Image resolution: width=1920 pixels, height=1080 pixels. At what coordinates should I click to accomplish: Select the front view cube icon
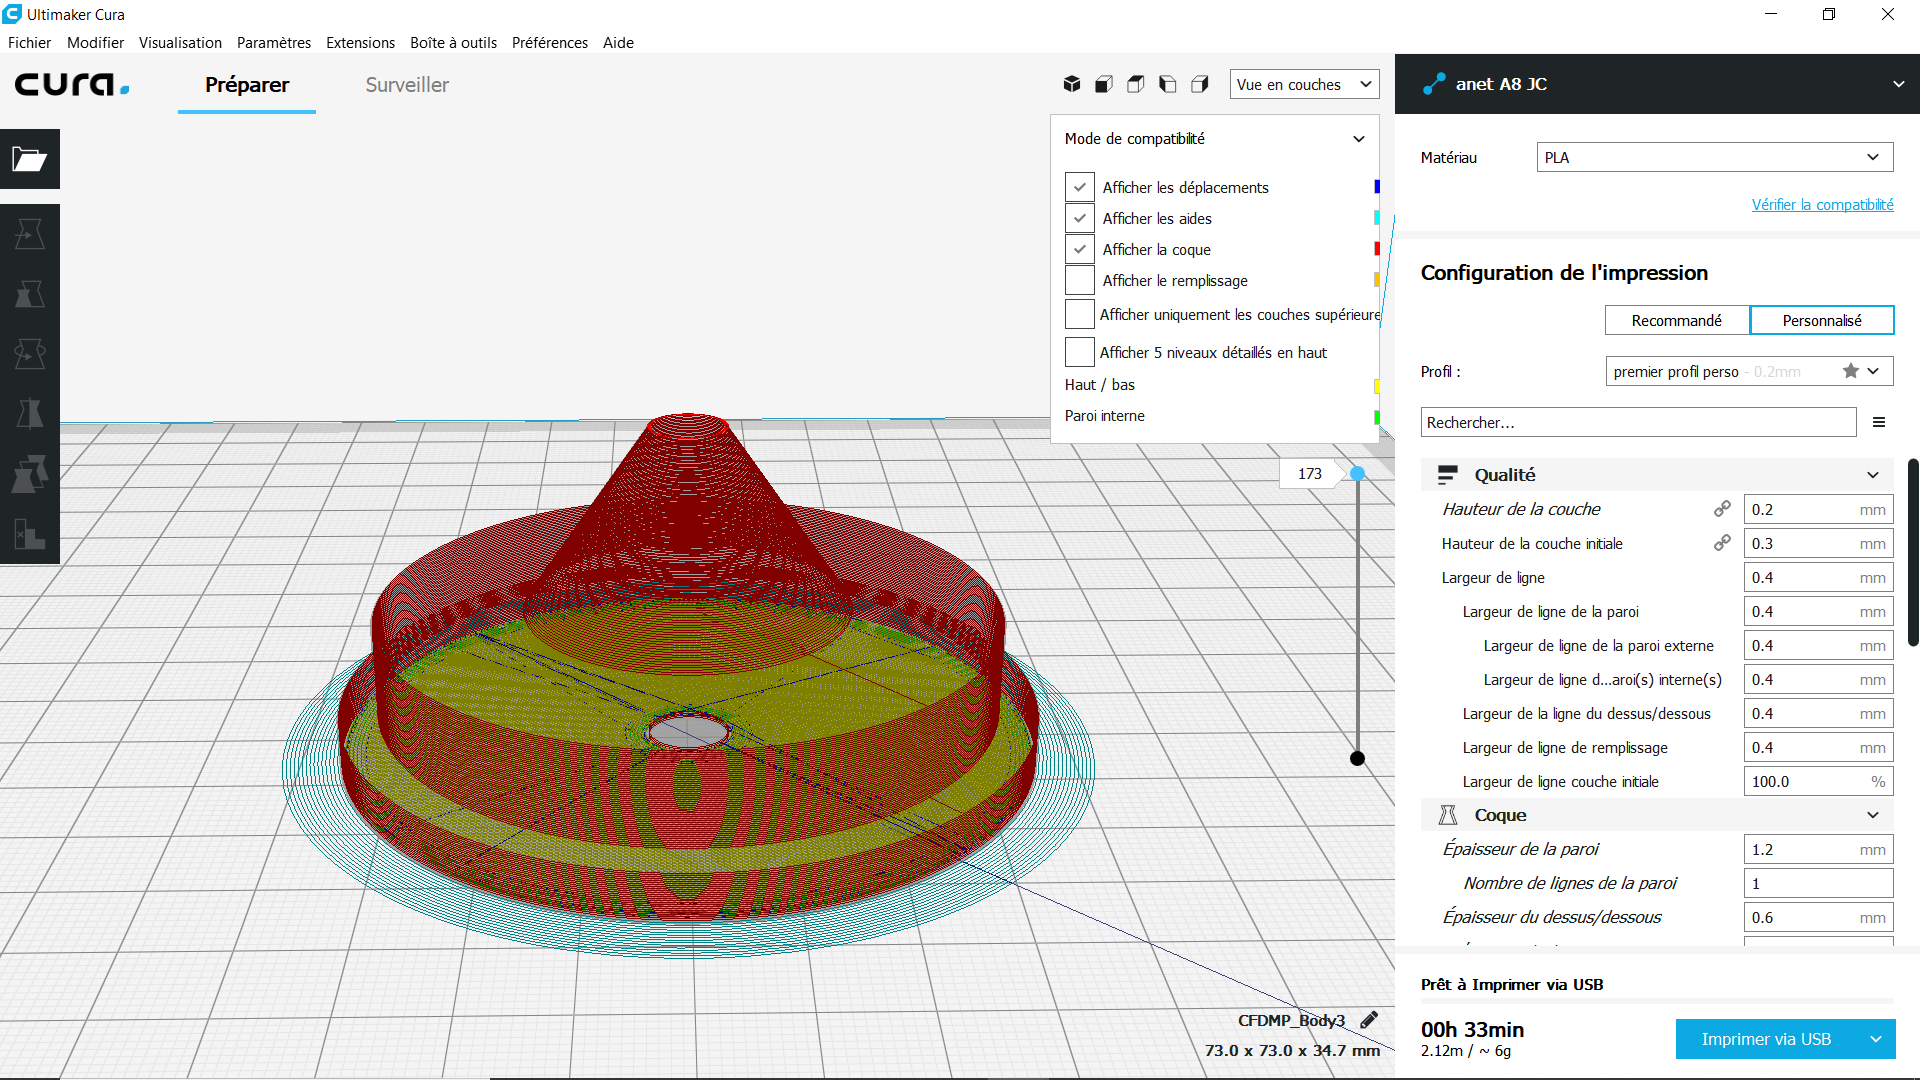pyautogui.click(x=1104, y=84)
